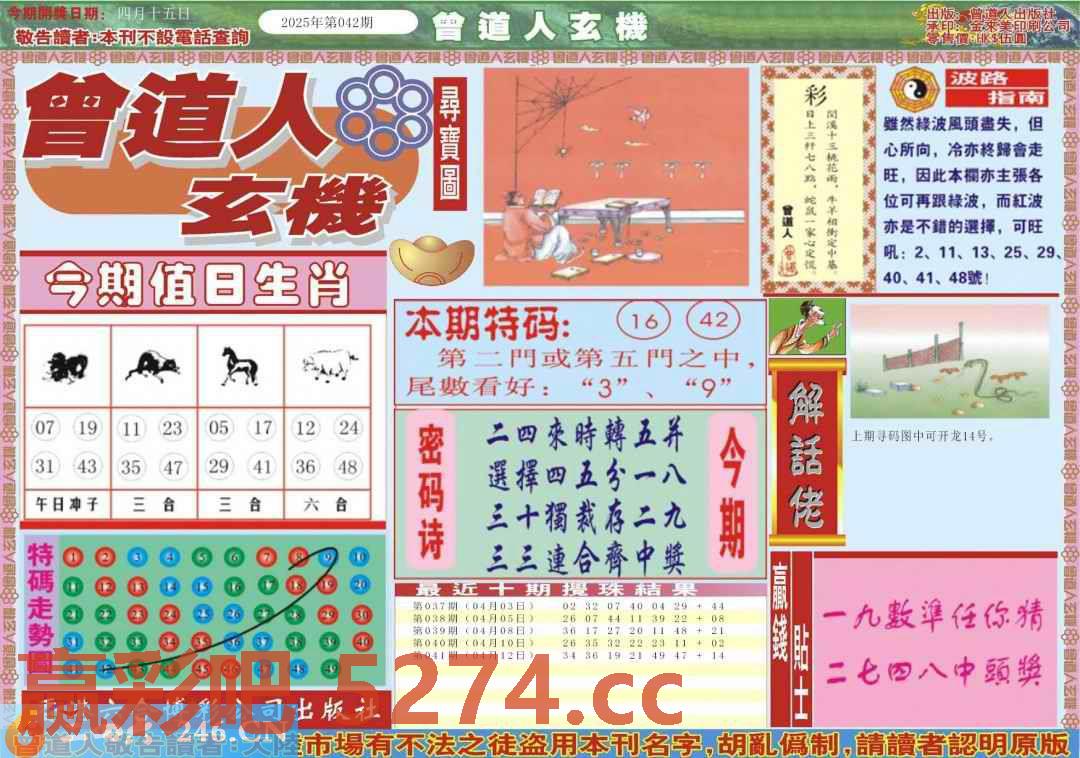Click the white ox image above 六合
The width and height of the screenshot is (1080, 758).
(329, 365)
